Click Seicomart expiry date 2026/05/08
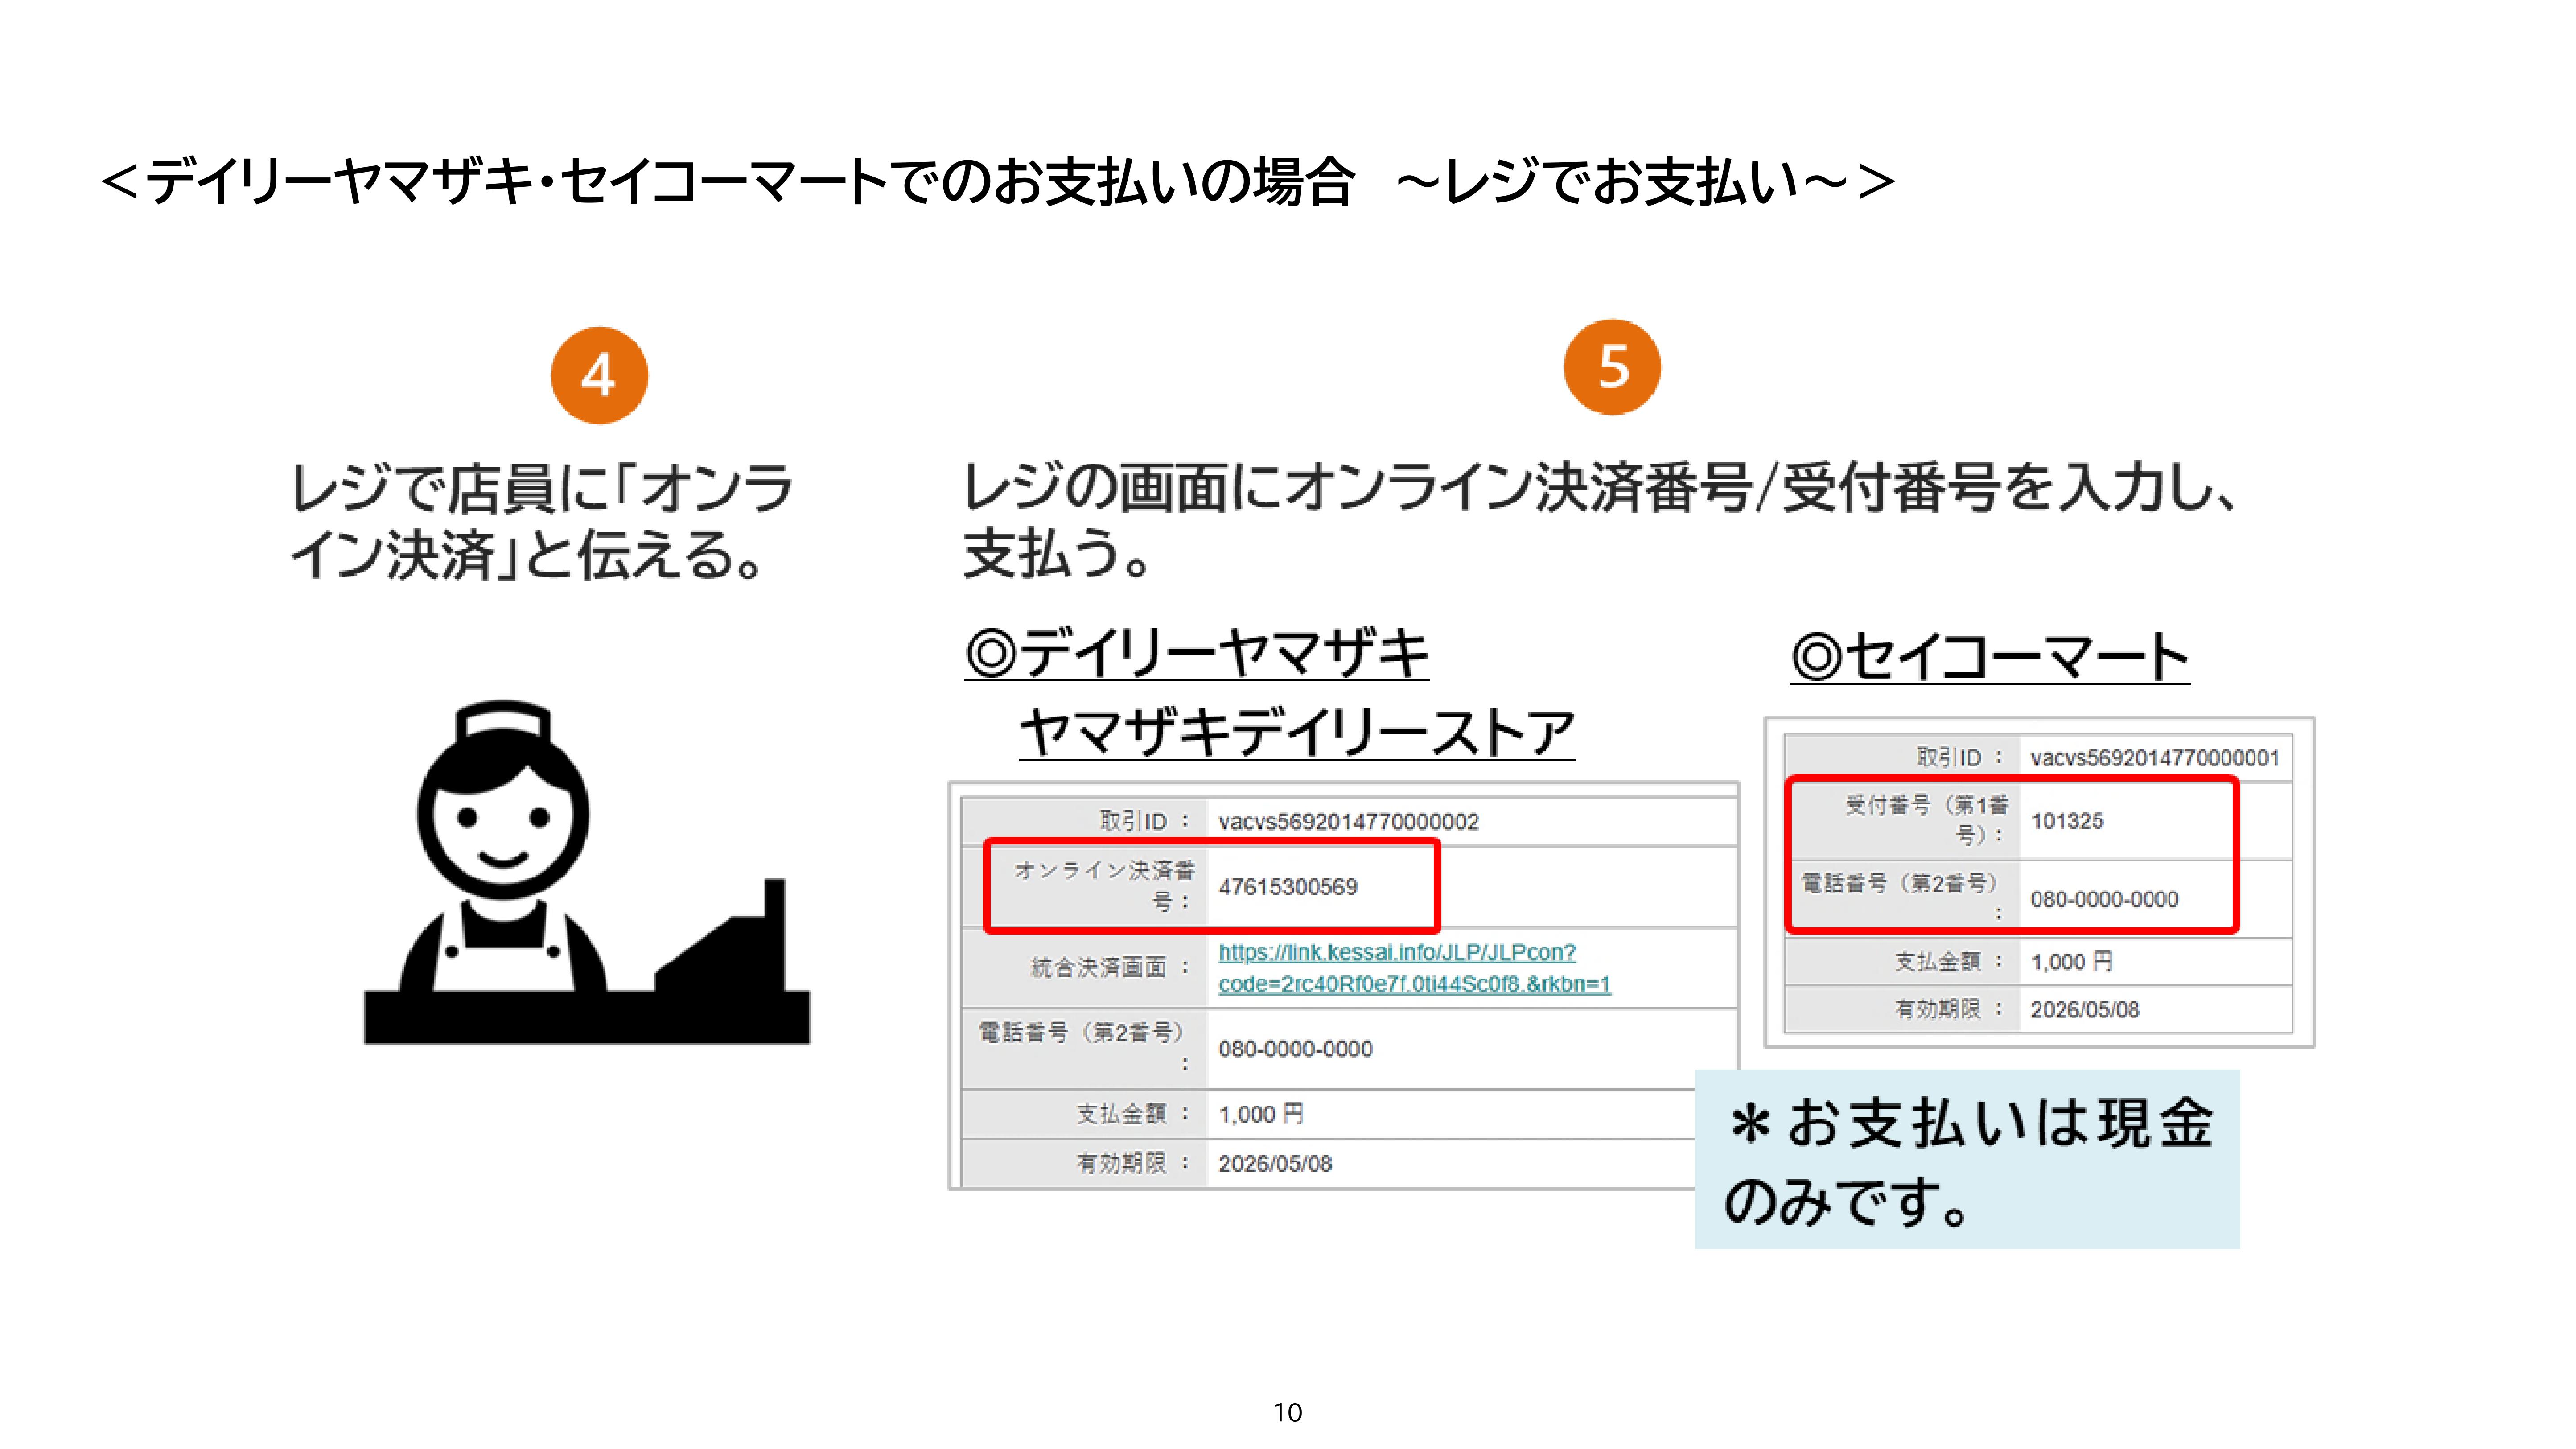The image size is (2576, 1449). [x=2085, y=1009]
